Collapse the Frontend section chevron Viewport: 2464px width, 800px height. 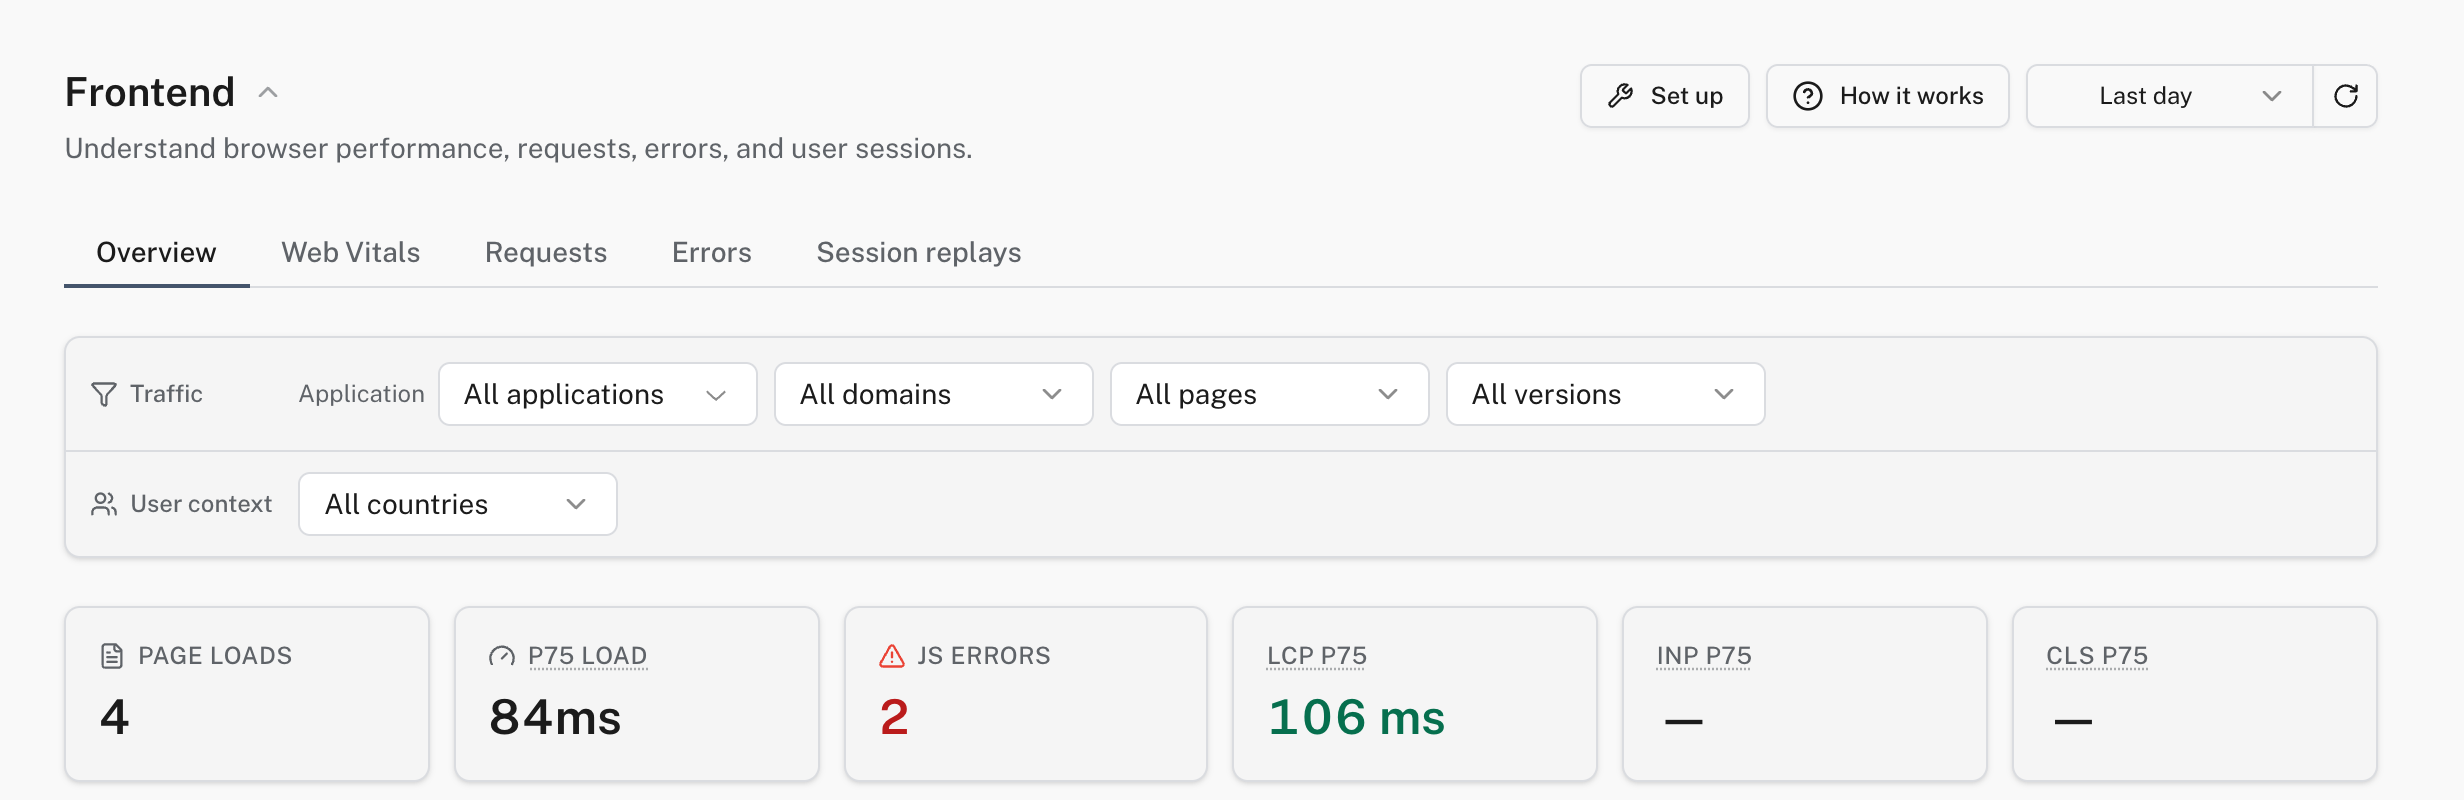[268, 93]
